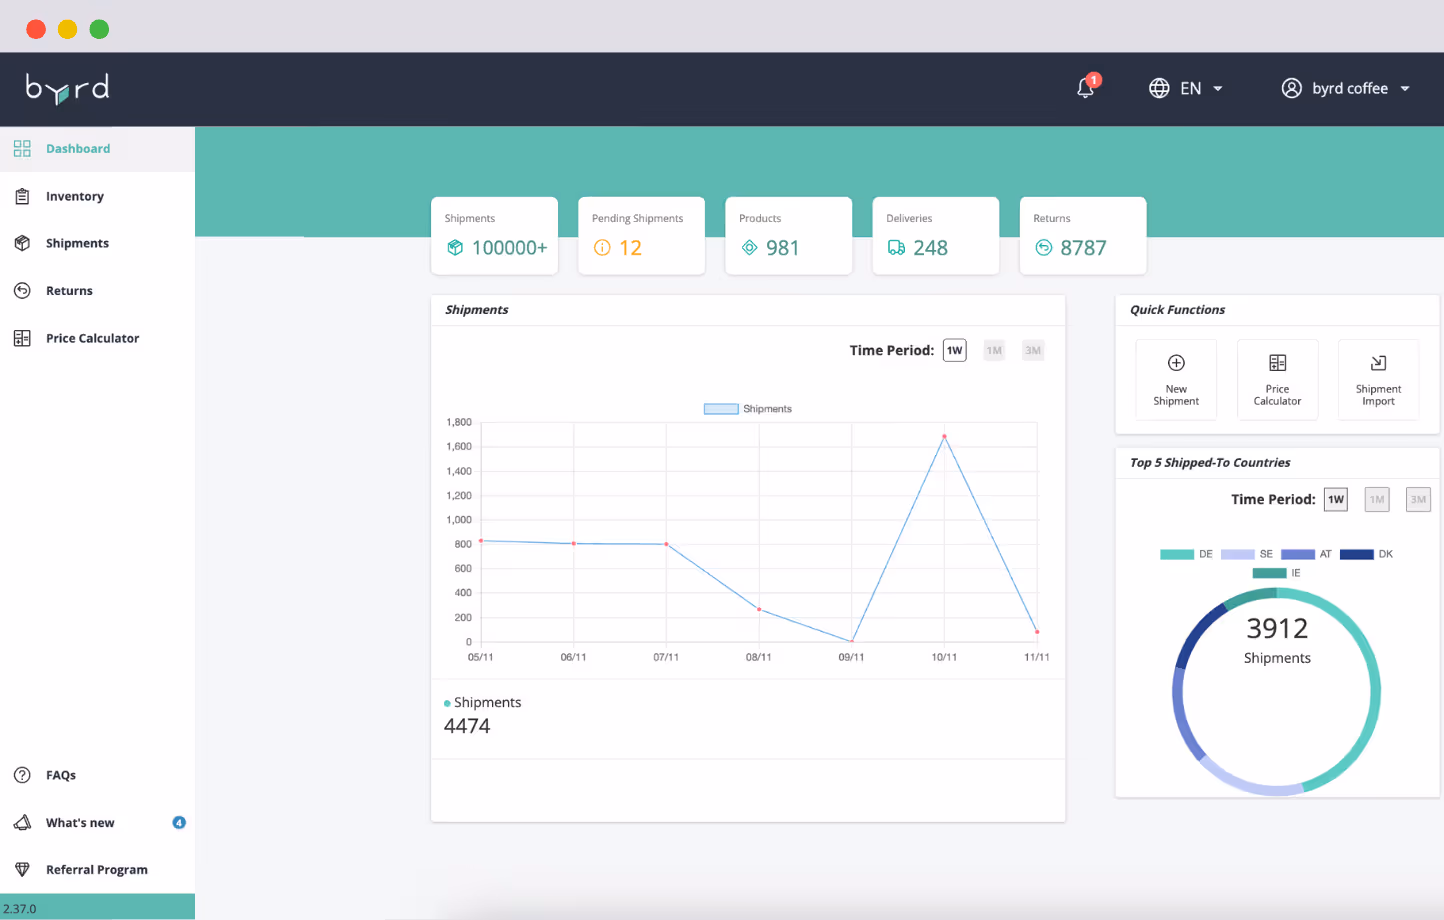Screen dimensions: 1444x920
Task: Expand the byrd coffee account dropdown arrow
Action: coord(1405,88)
